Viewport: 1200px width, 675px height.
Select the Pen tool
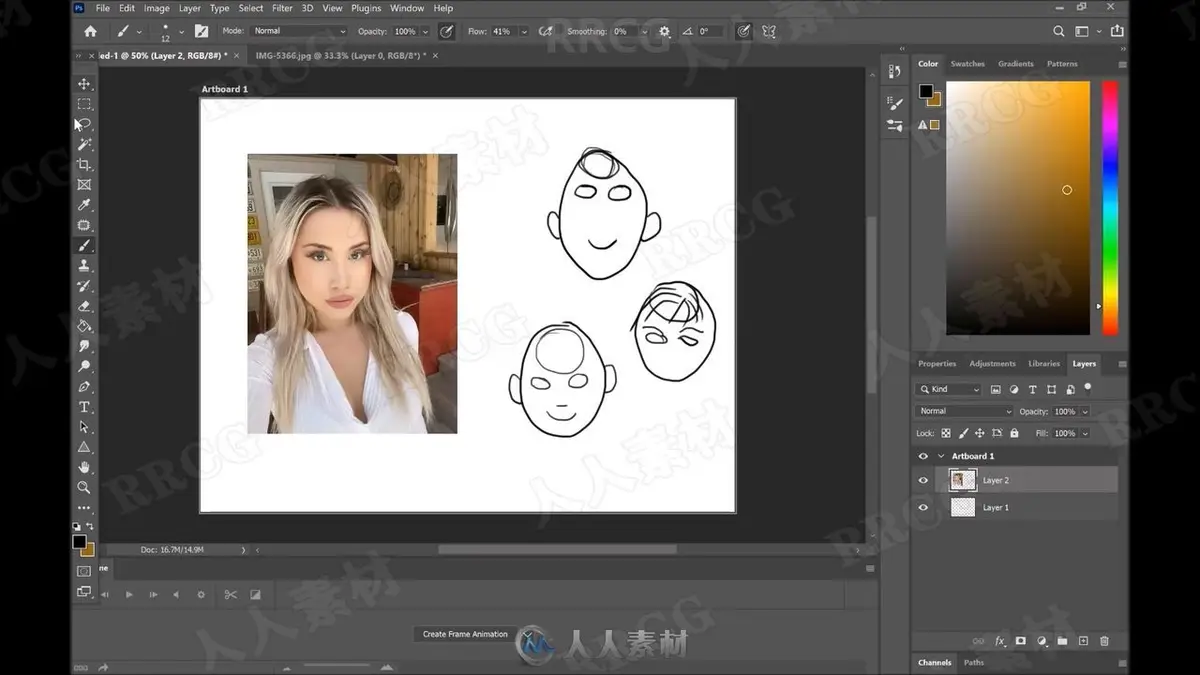click(84, 386)
